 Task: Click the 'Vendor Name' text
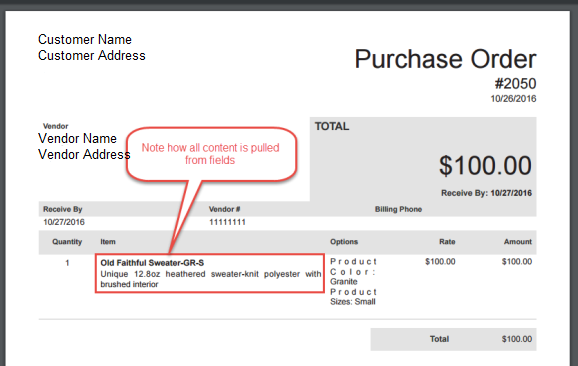point(77,139)
